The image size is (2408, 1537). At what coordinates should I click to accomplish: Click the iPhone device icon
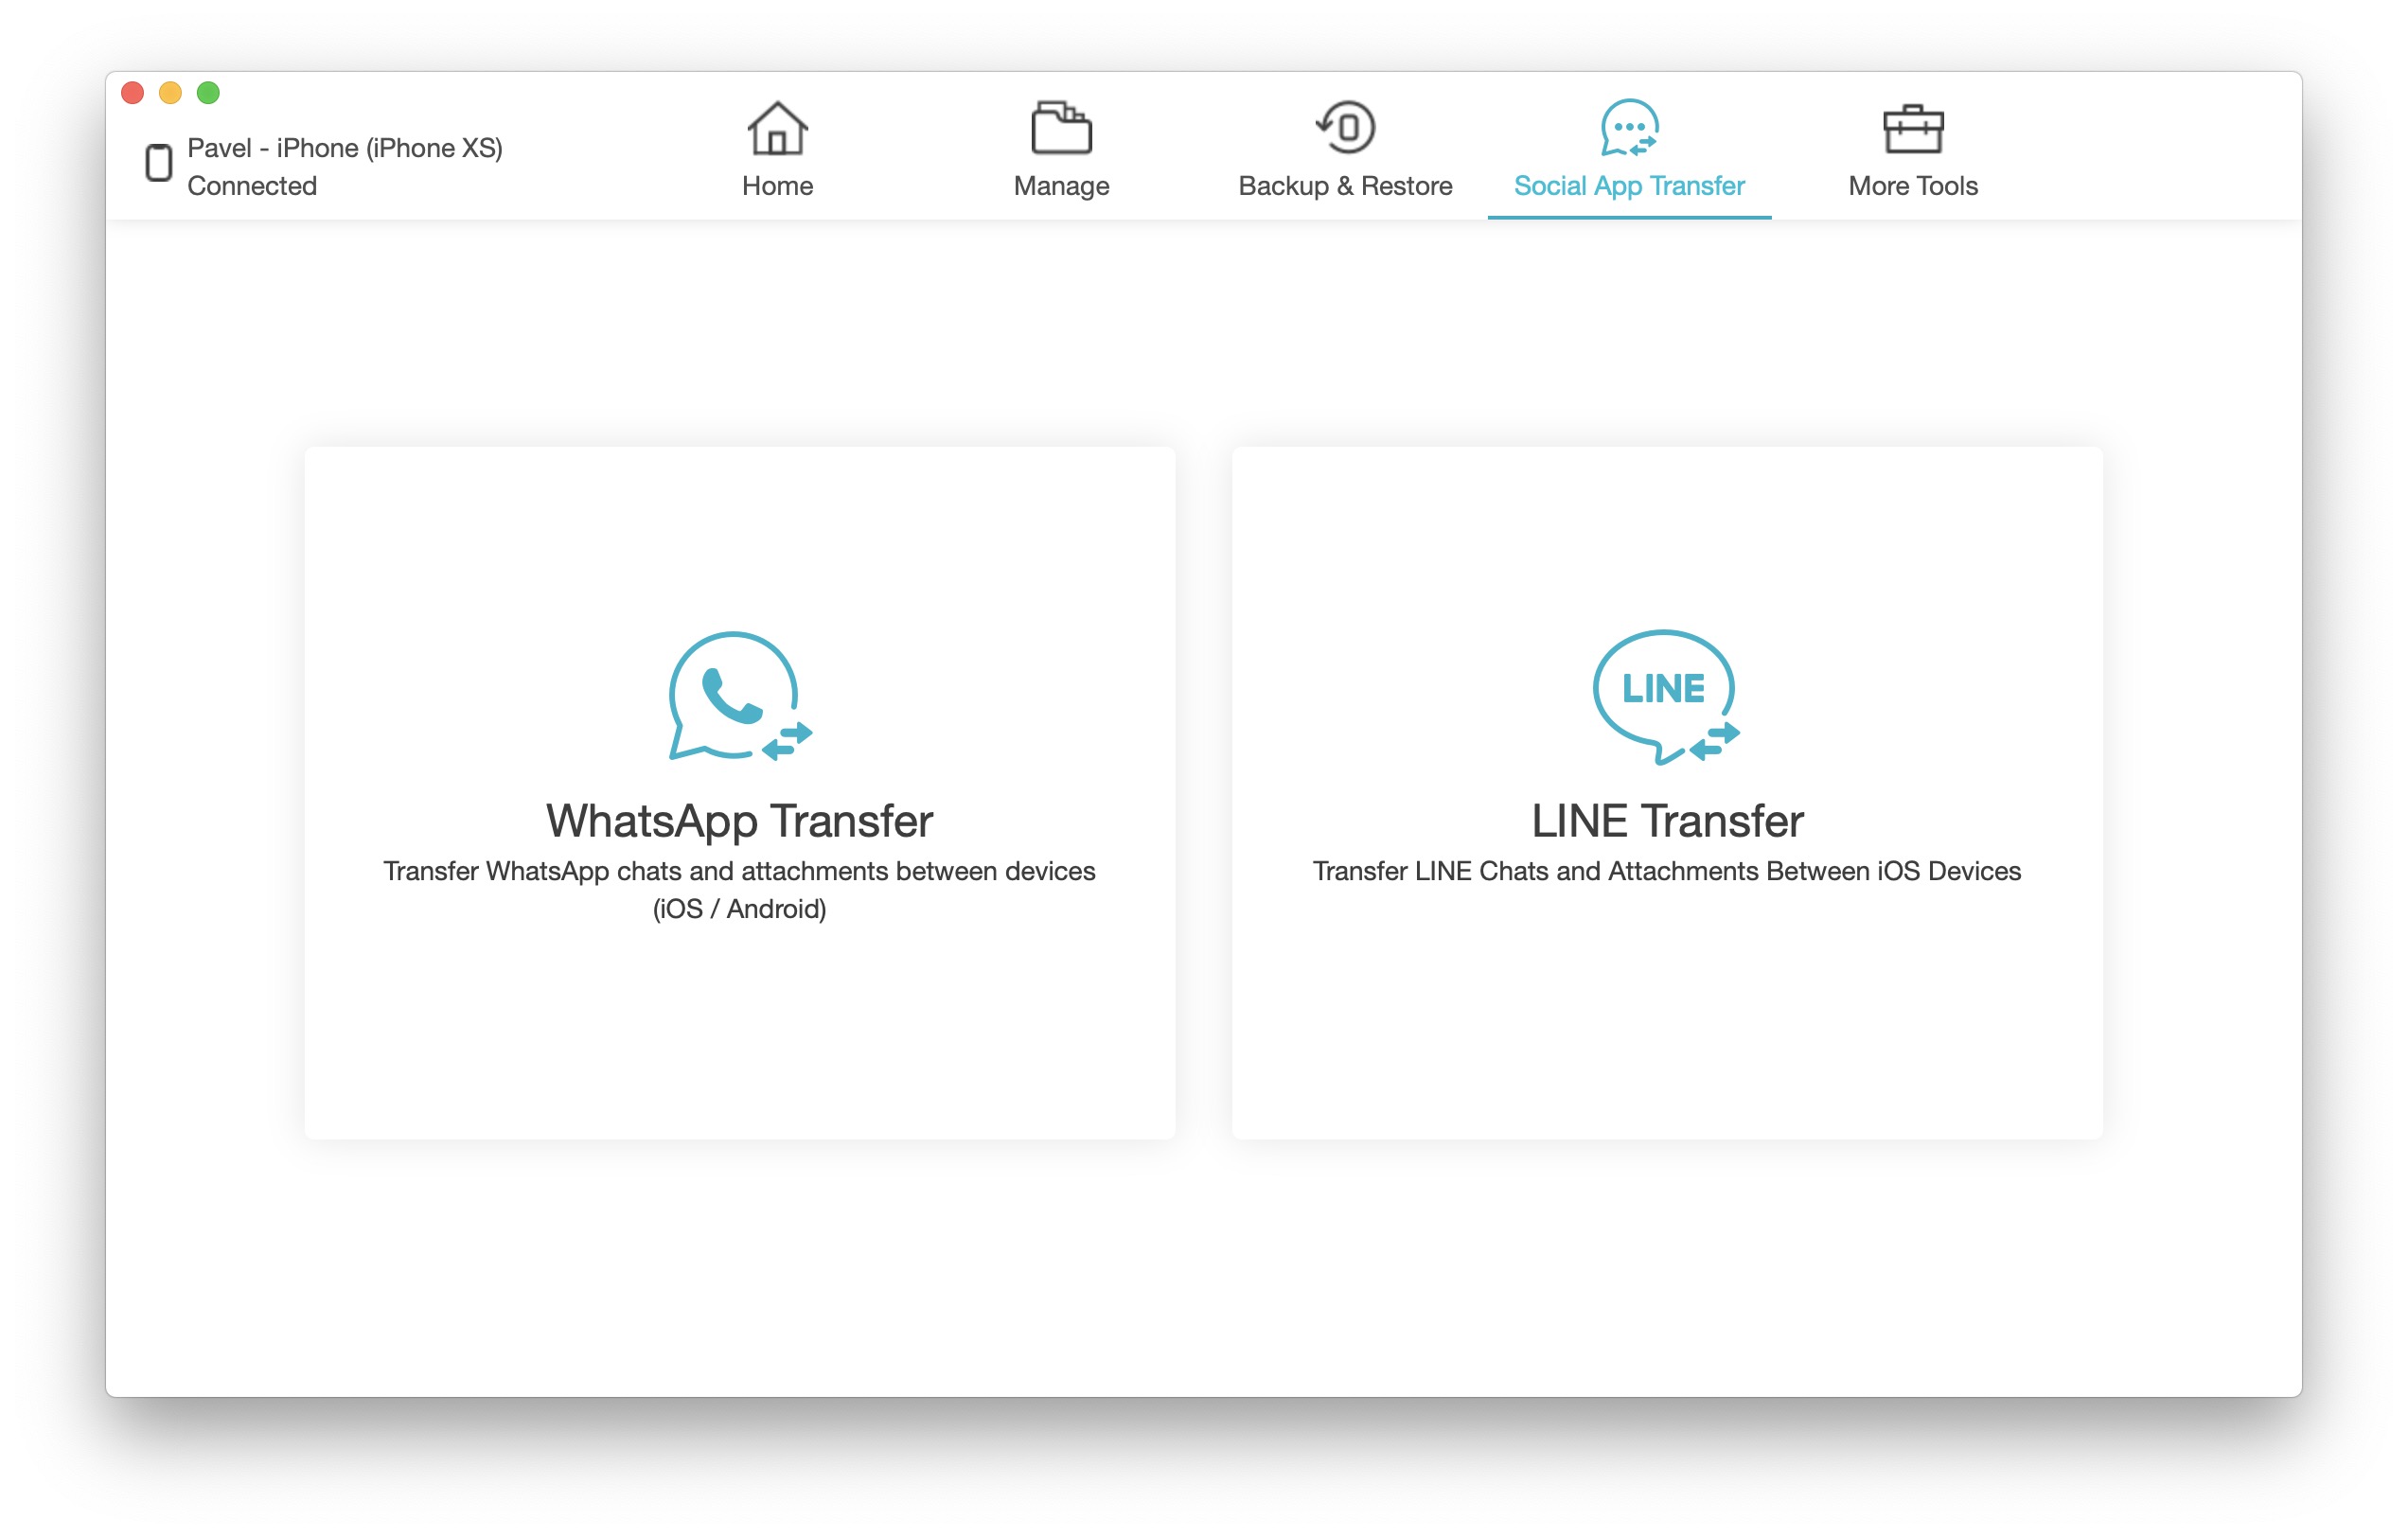(159, 162)
